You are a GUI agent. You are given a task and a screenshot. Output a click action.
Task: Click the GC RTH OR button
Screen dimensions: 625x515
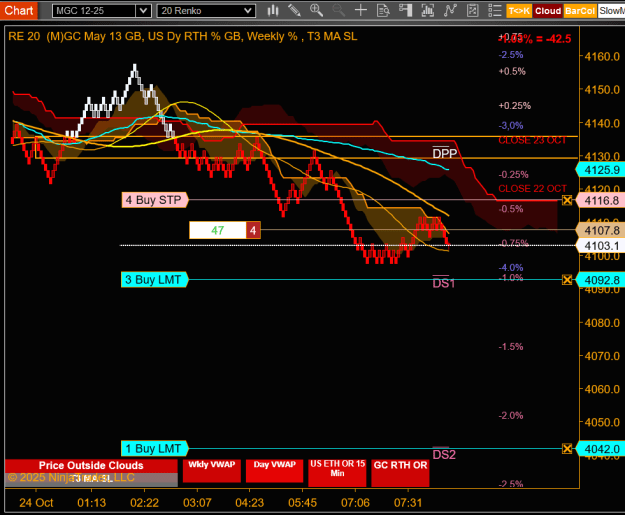point(400,473)
